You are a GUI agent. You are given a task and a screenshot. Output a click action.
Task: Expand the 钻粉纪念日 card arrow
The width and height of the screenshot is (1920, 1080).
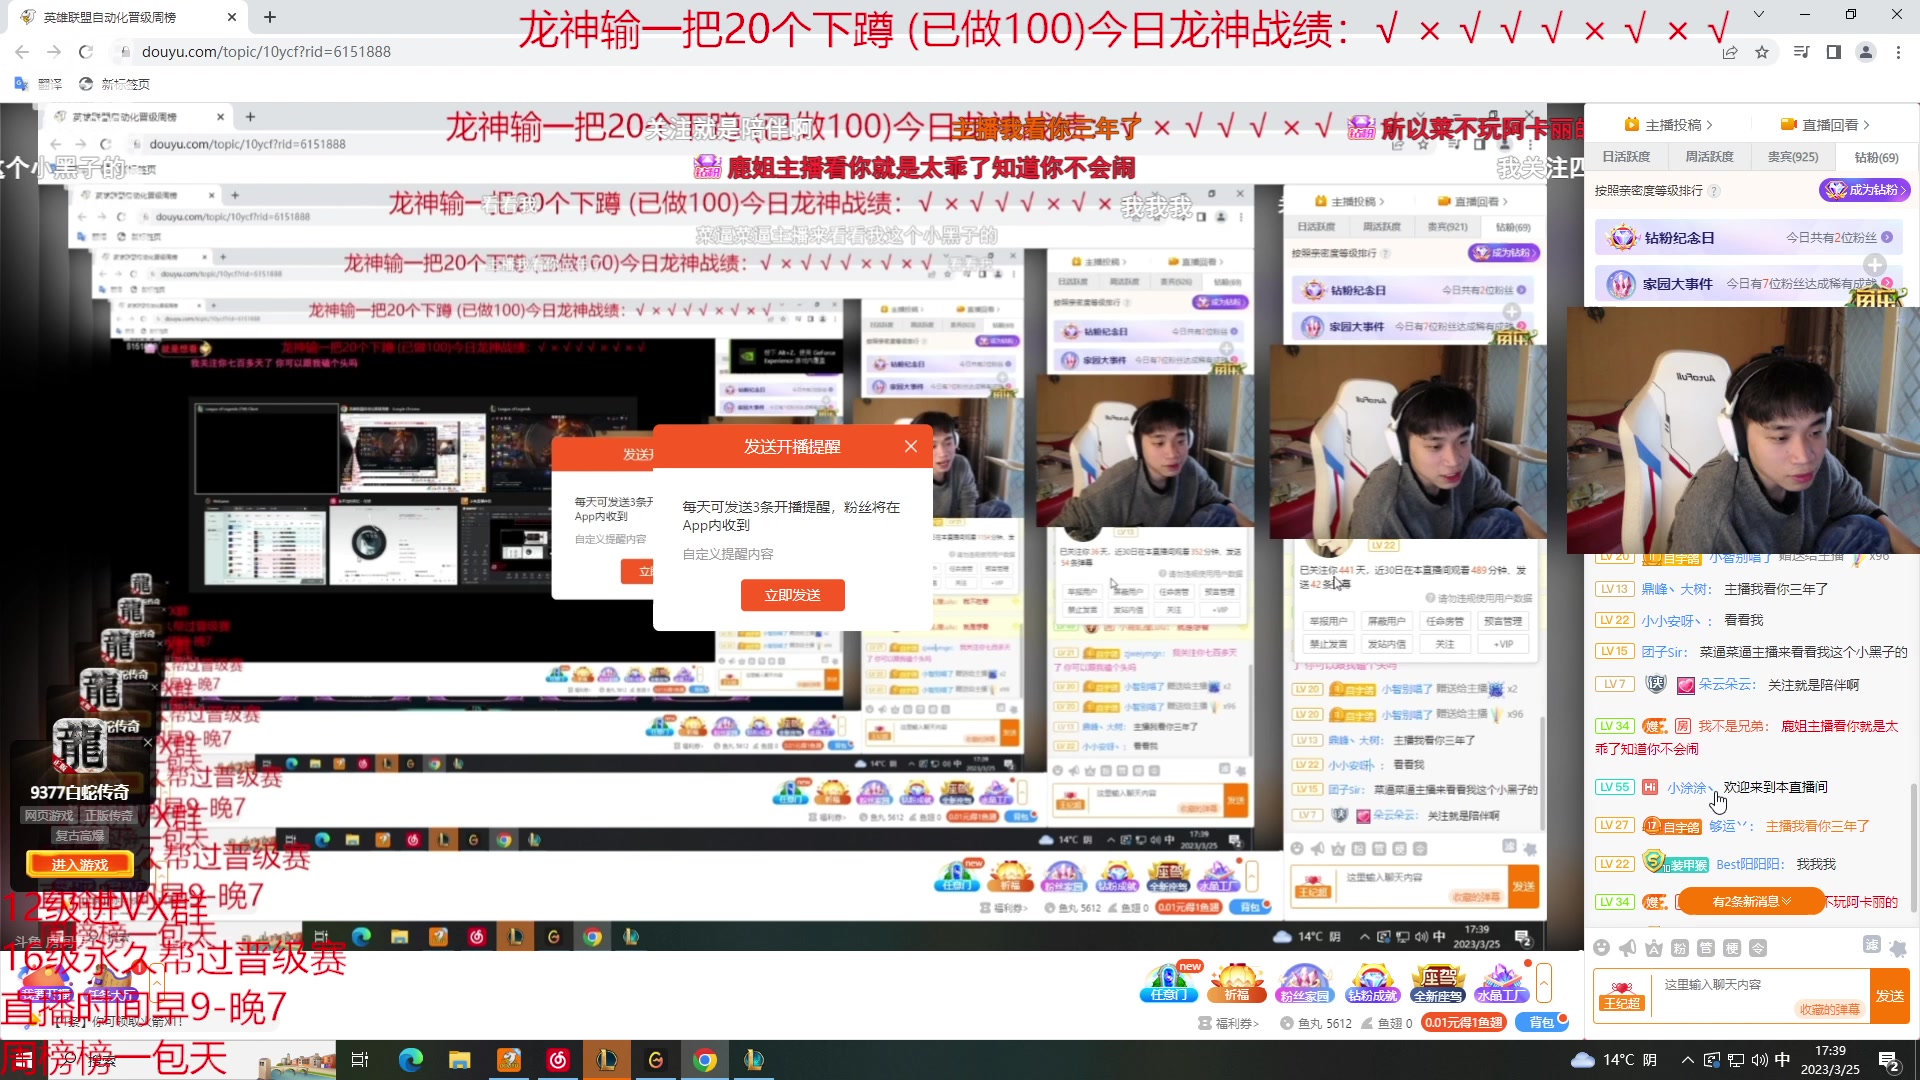(x=1887, y=238)
